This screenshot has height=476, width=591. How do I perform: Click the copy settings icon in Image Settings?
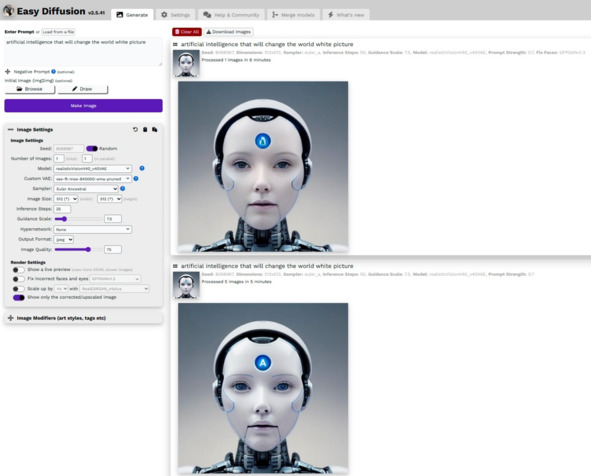(x=155, y=129)
